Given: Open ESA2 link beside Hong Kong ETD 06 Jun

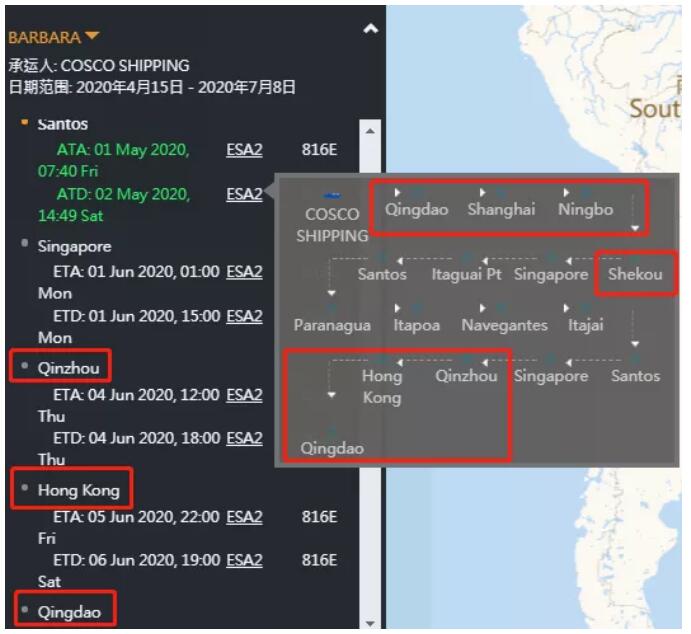Looking at the screenshot, I should [244, 560].
